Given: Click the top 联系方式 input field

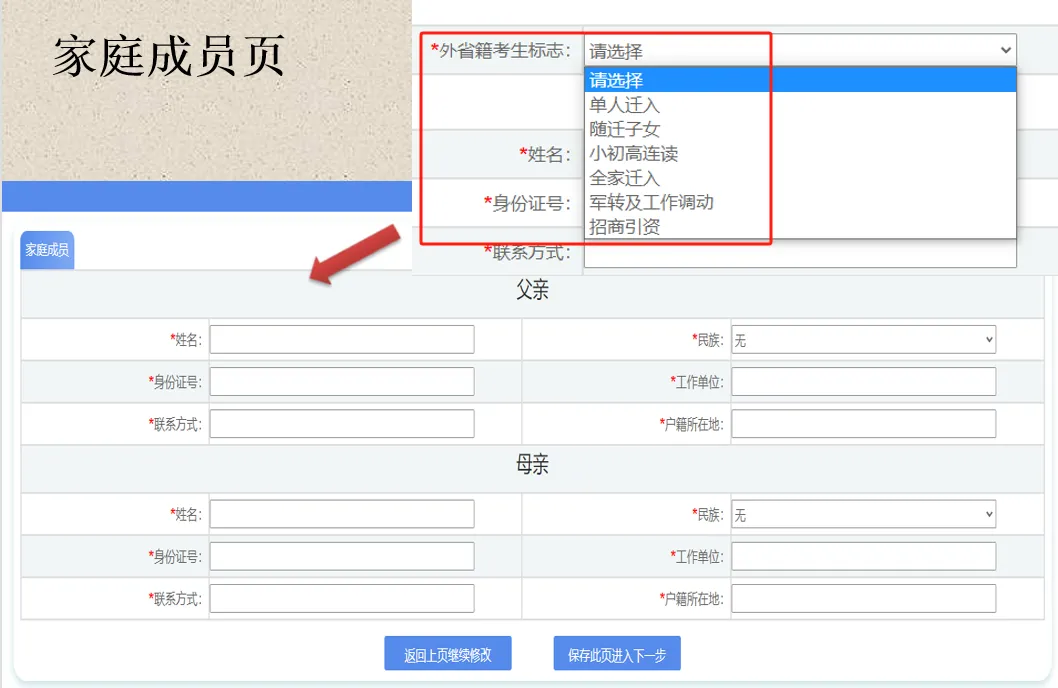Looking at the screenshot, I should [800, 257].
